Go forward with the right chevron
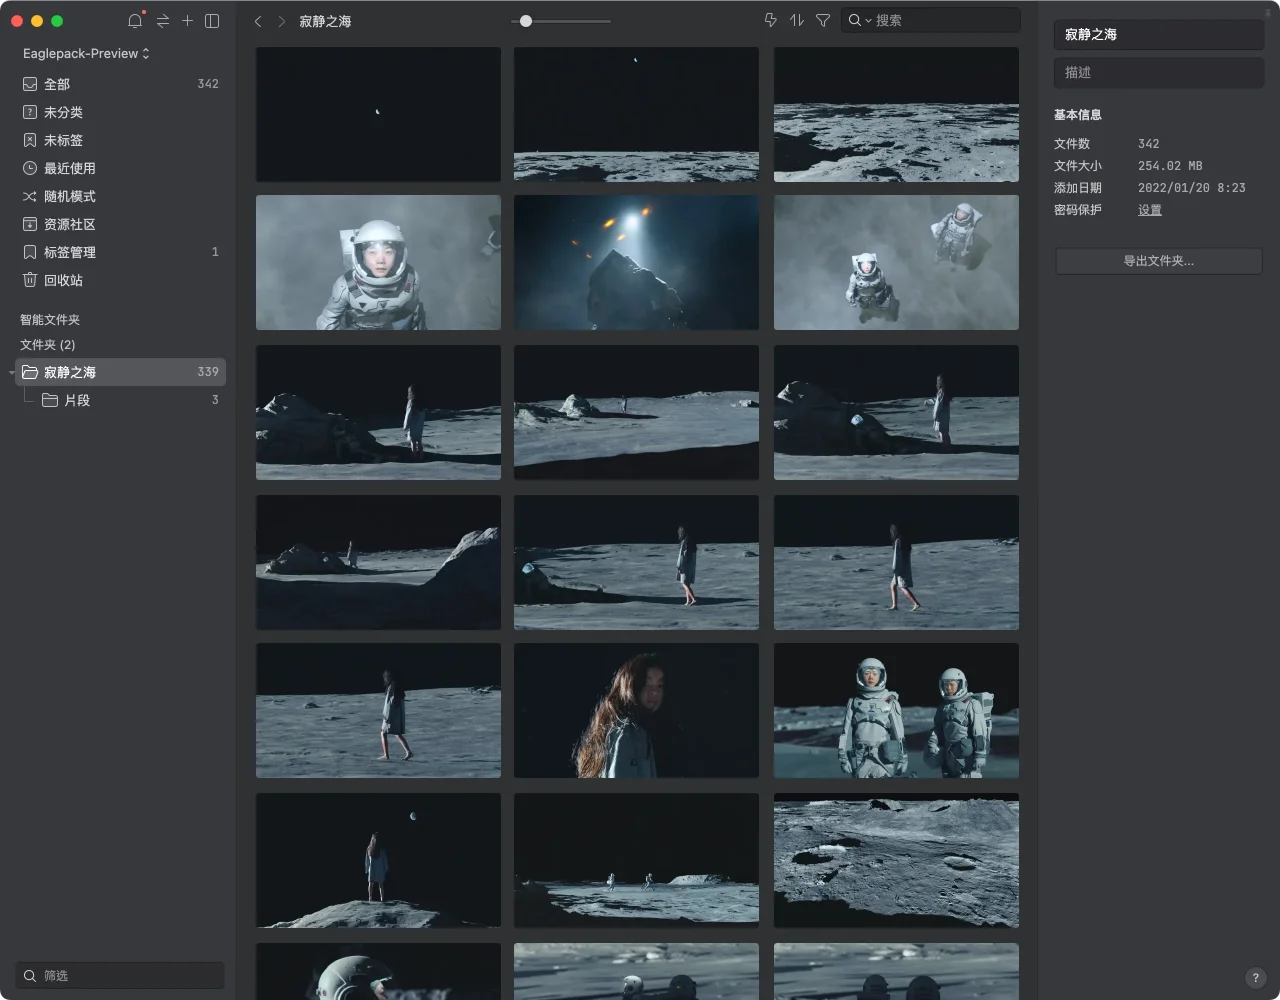 (x=282, y=21)
